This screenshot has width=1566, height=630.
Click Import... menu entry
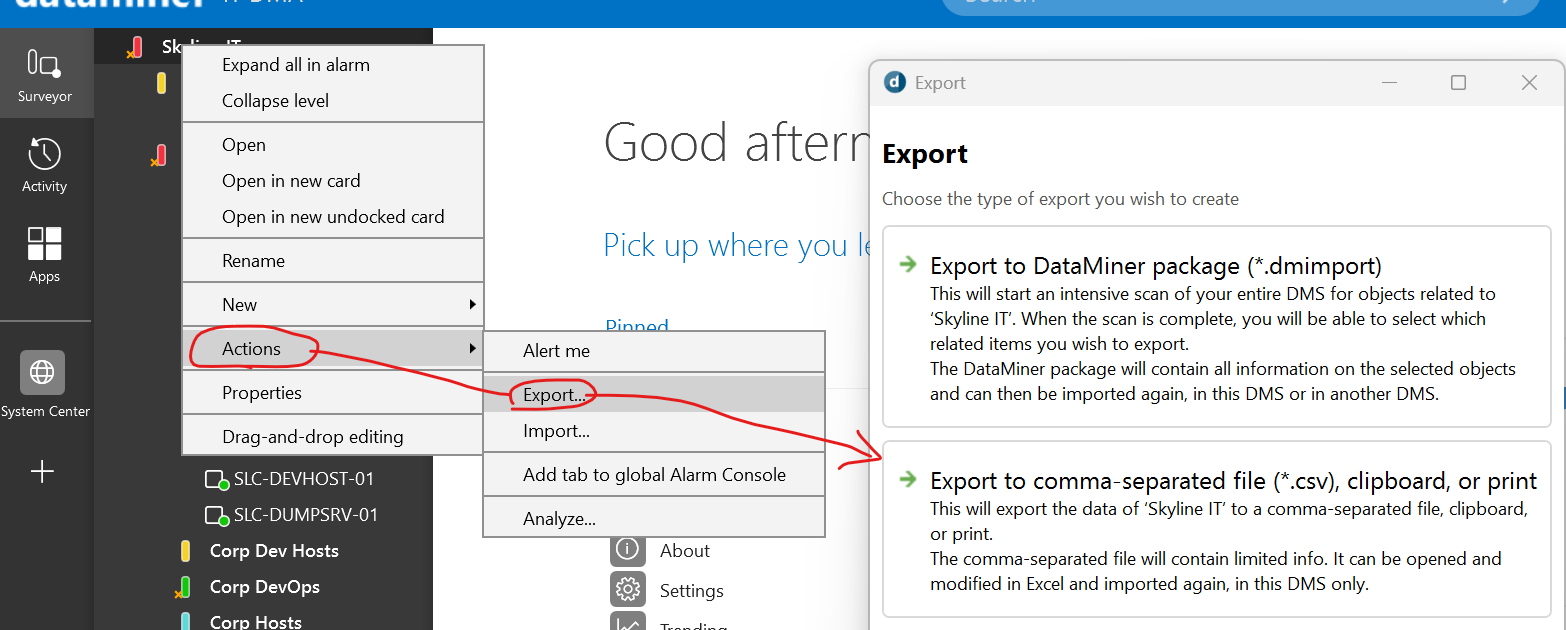[556, 431]
